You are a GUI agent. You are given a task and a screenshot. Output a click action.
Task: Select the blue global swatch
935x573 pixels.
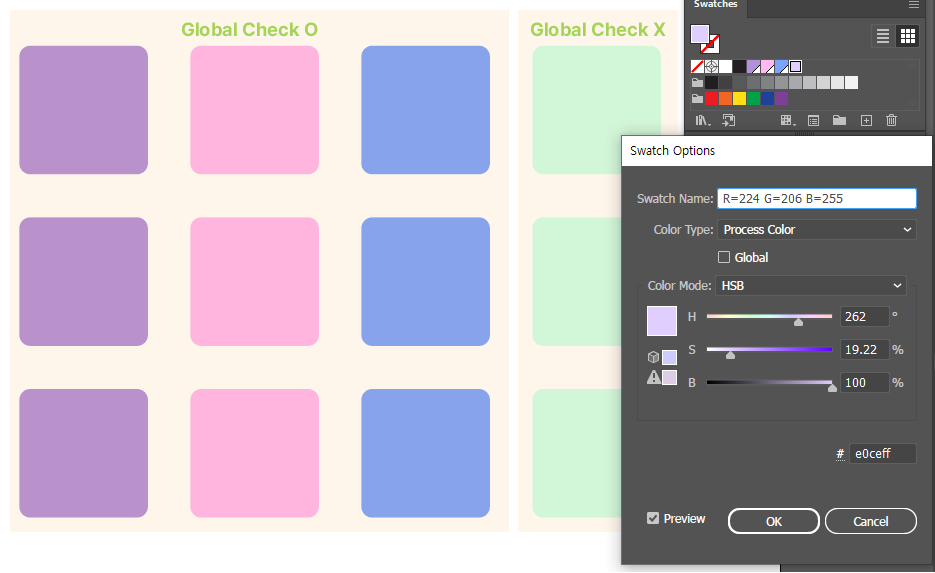tap(781, 66)
